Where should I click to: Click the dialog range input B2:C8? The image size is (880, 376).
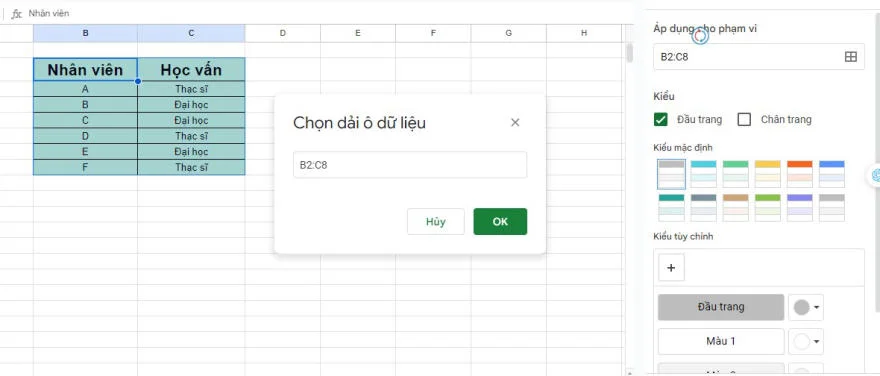click(410, 165)
